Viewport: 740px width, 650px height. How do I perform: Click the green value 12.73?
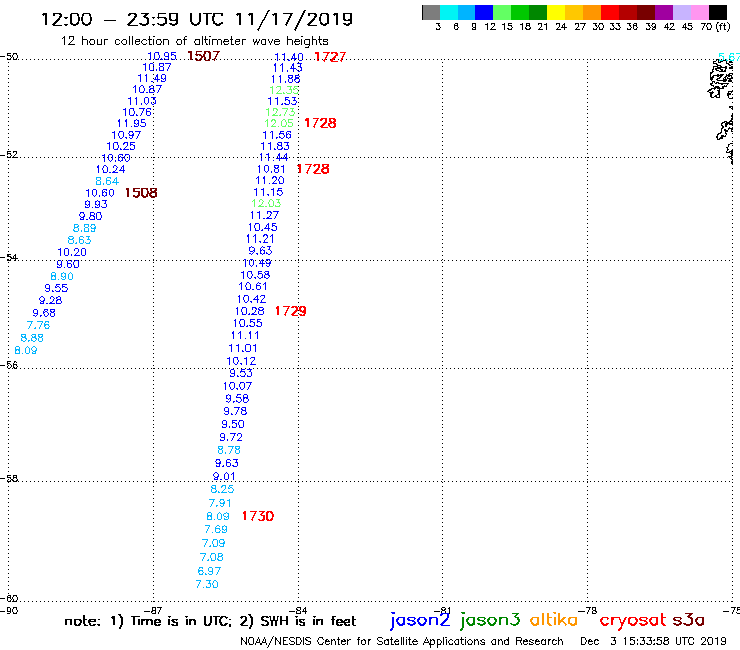pos(280,112)
